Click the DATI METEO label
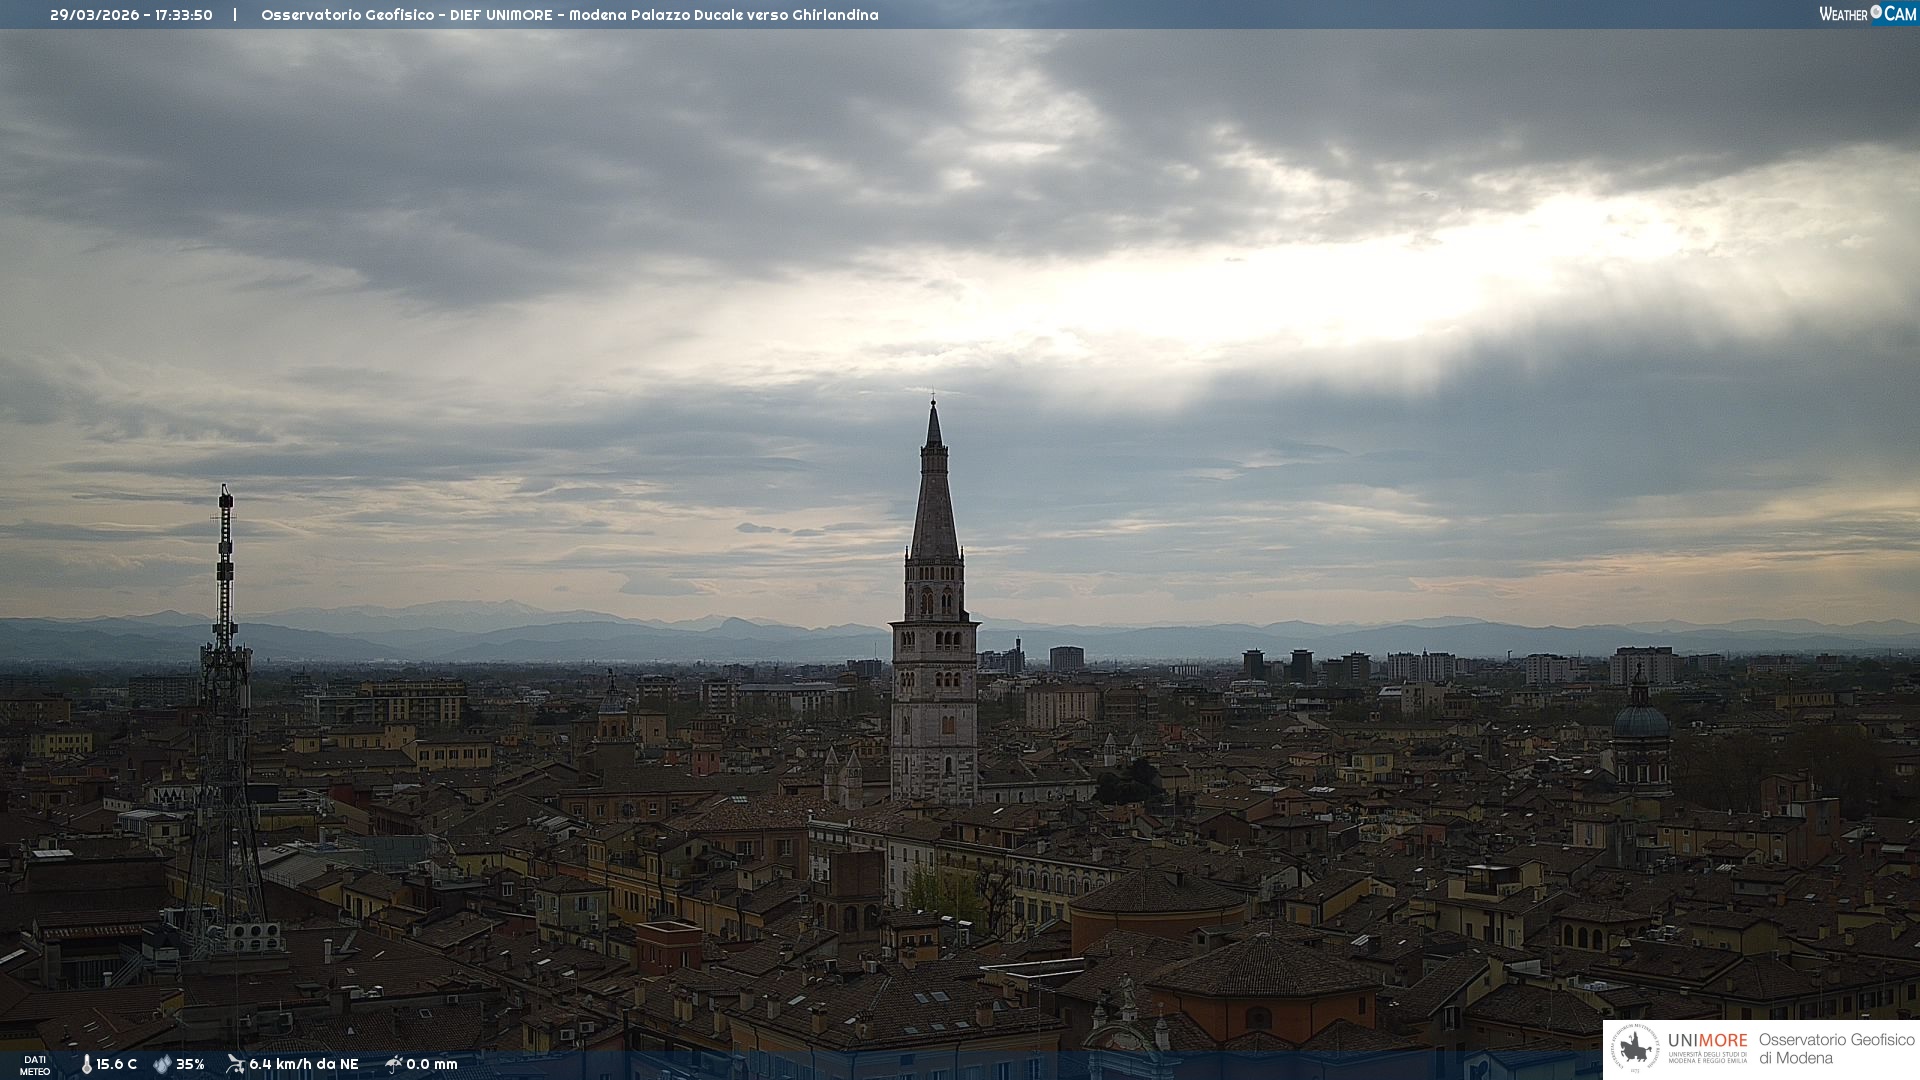This screenshot has width=1920, height=1080. tap(35, 1065)
